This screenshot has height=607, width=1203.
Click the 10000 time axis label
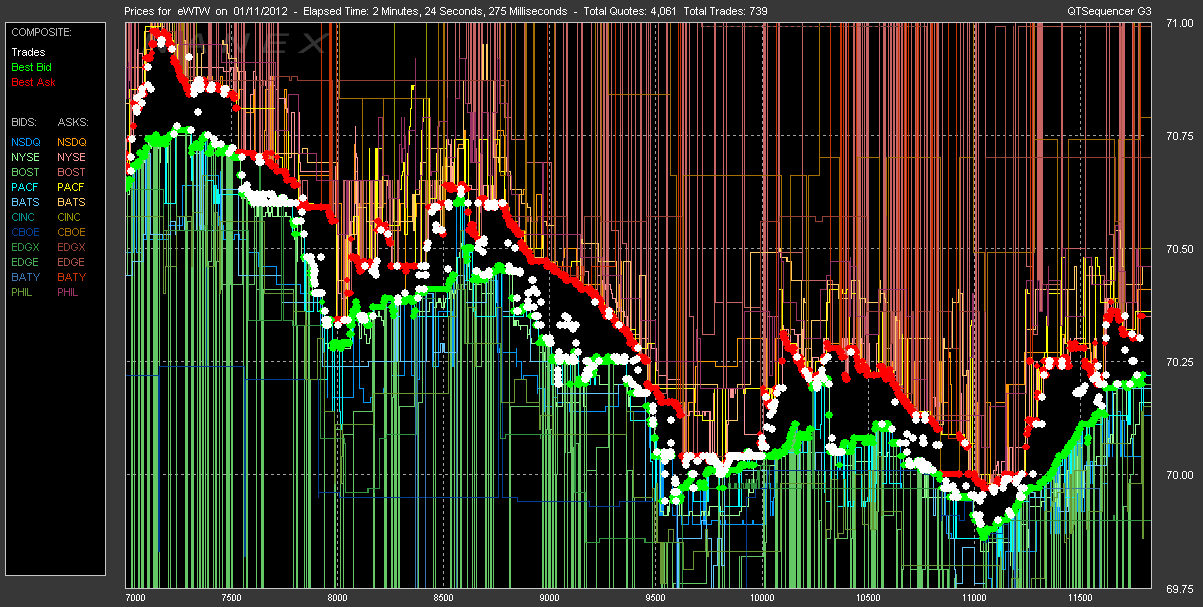762,598
